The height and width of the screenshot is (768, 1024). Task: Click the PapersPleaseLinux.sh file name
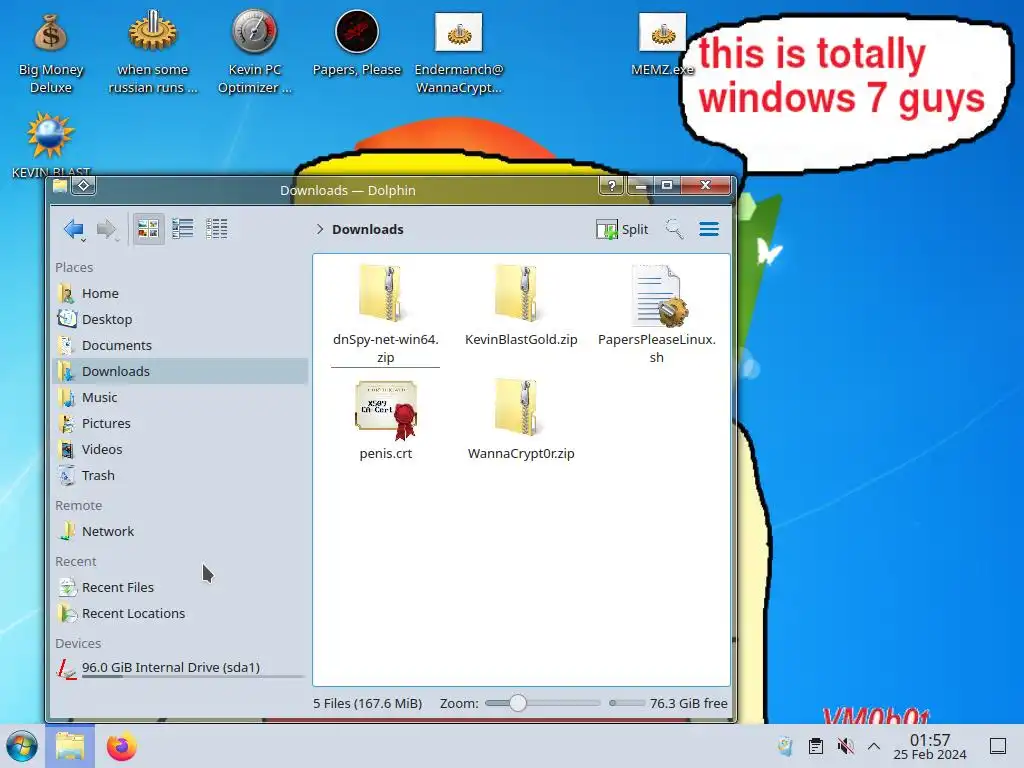point(657,348)
